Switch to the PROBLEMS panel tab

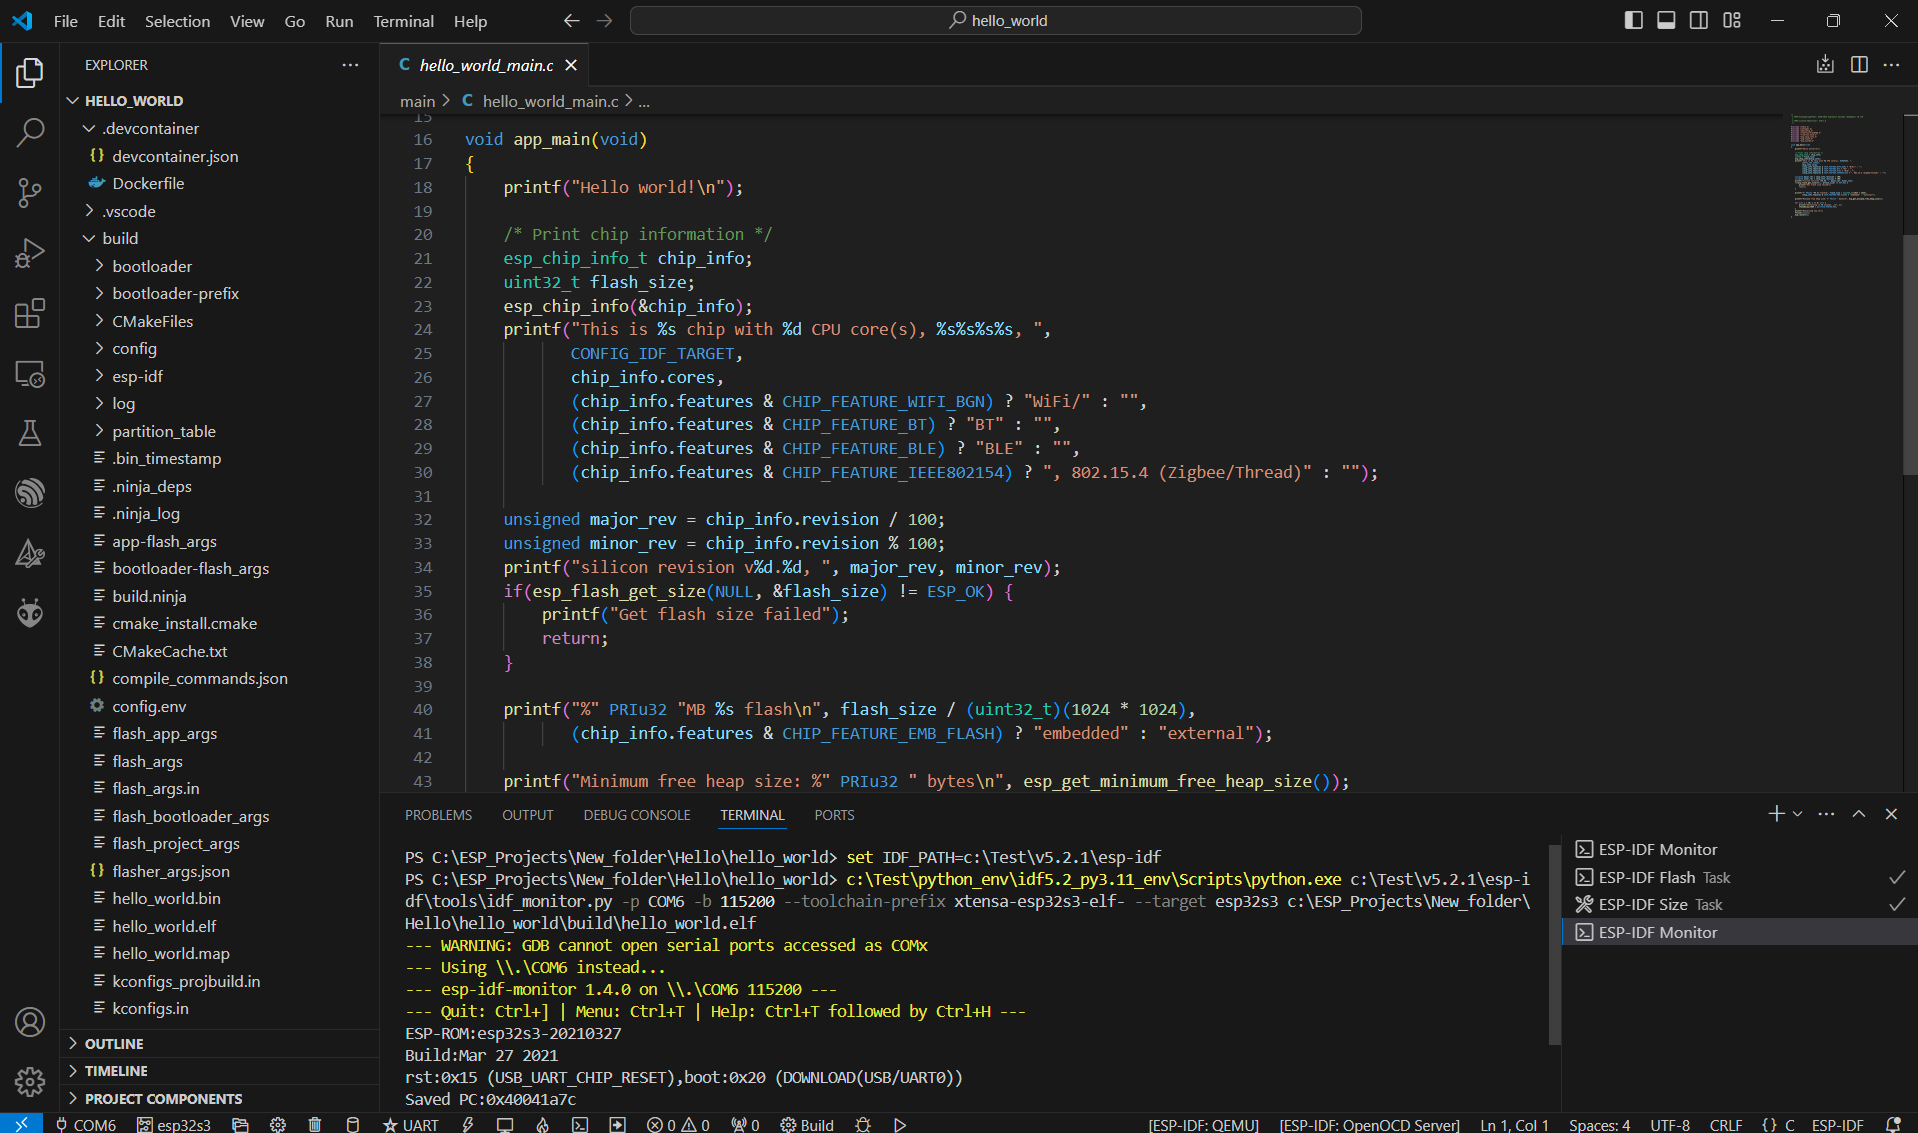(x=438, y=815)
